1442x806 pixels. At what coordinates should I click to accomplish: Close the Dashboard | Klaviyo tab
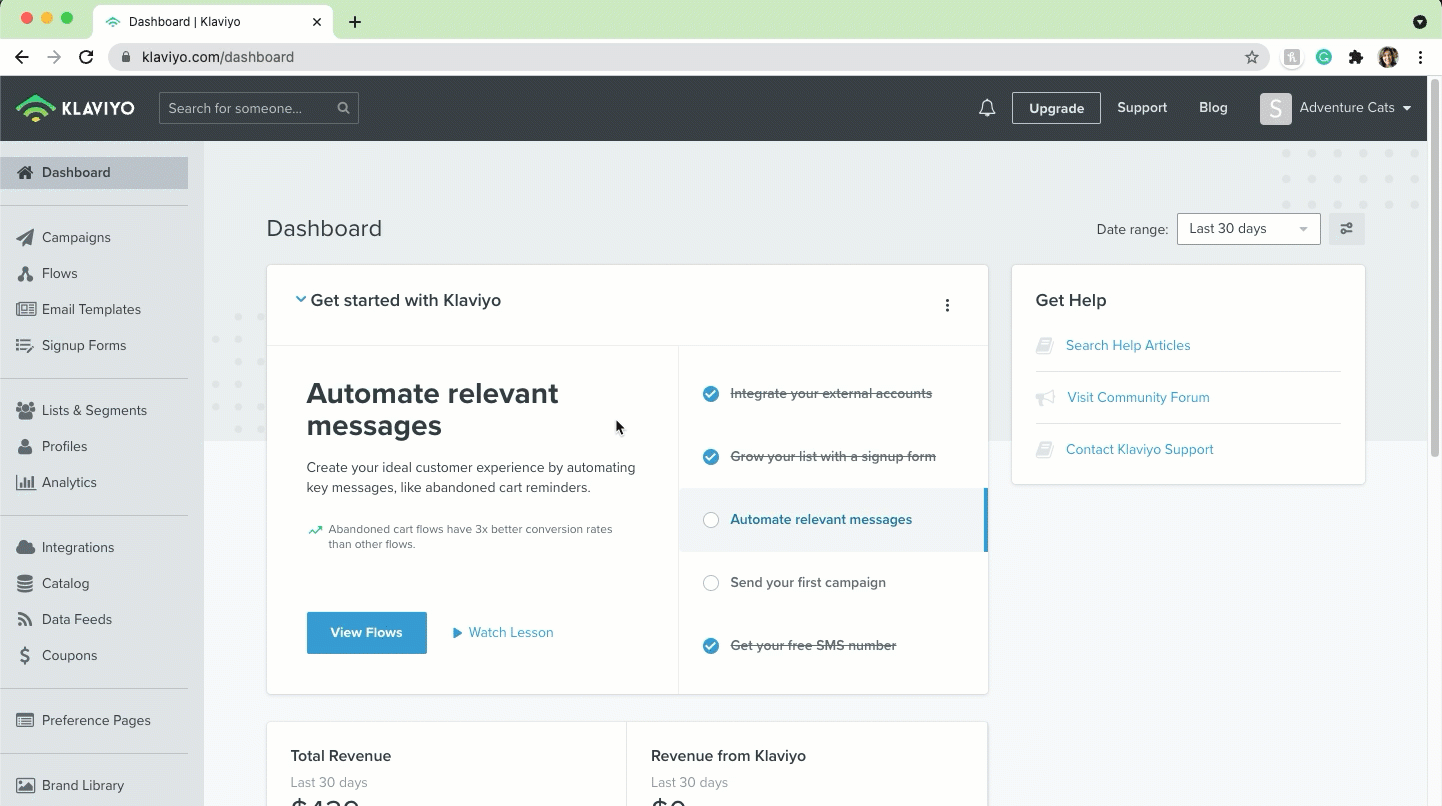[317, 21]
